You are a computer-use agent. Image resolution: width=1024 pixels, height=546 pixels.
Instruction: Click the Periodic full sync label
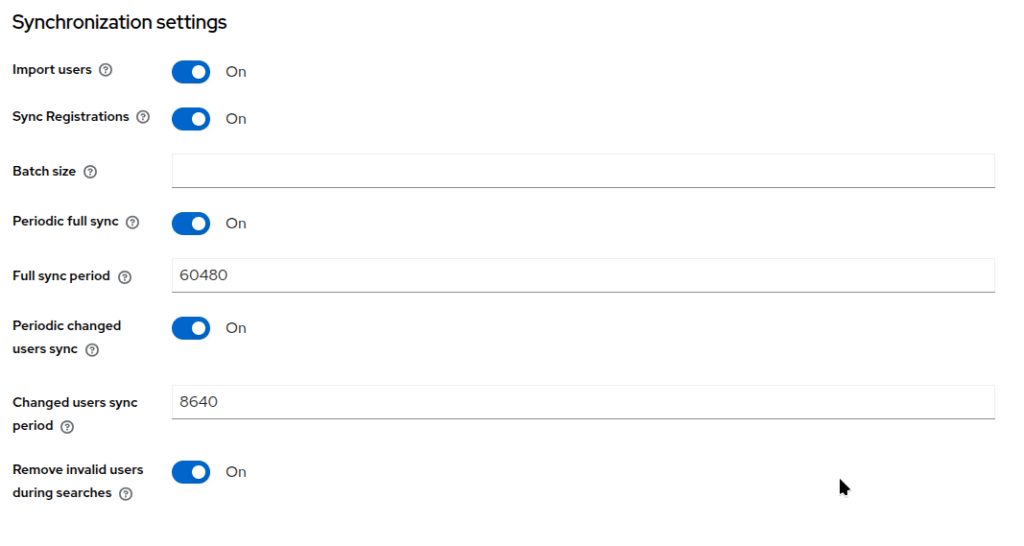(65, 221)
